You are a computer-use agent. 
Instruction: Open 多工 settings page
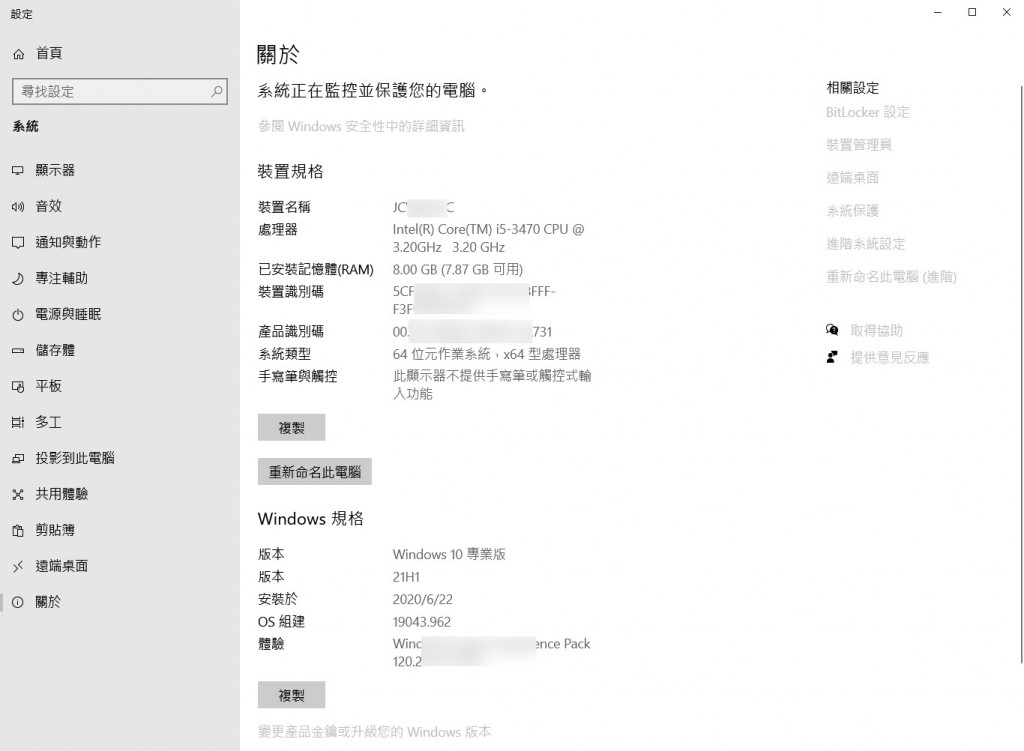click(x=120, y=422)
